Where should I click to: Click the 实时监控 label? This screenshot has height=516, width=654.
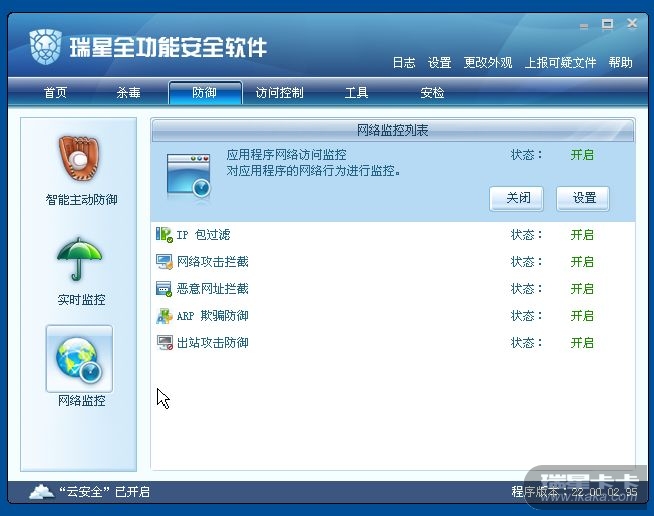pyautogui.click(x=81, y=300)
